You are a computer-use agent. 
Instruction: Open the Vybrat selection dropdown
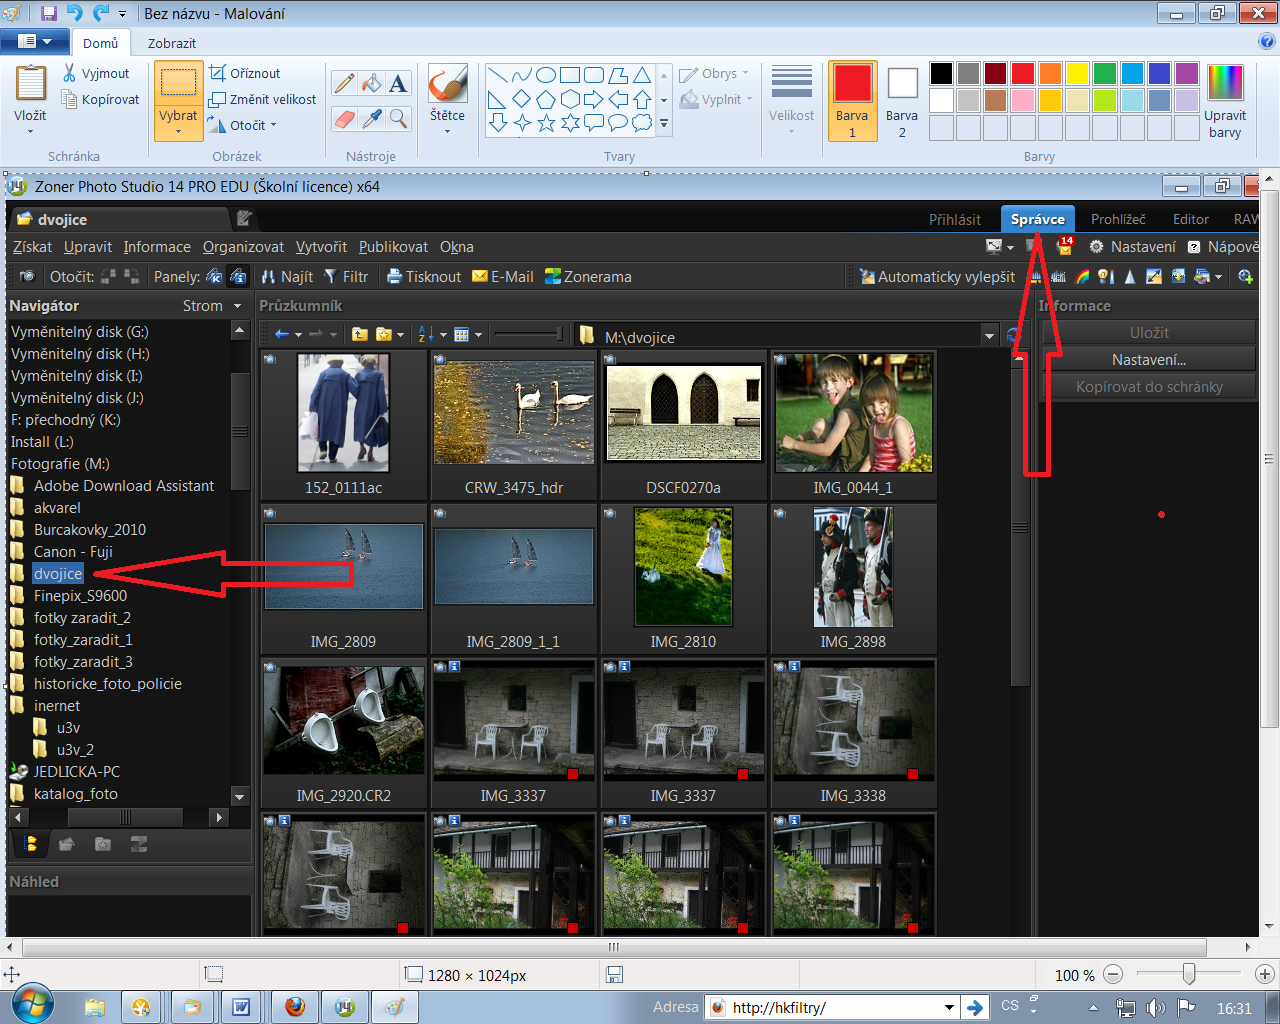178,131
